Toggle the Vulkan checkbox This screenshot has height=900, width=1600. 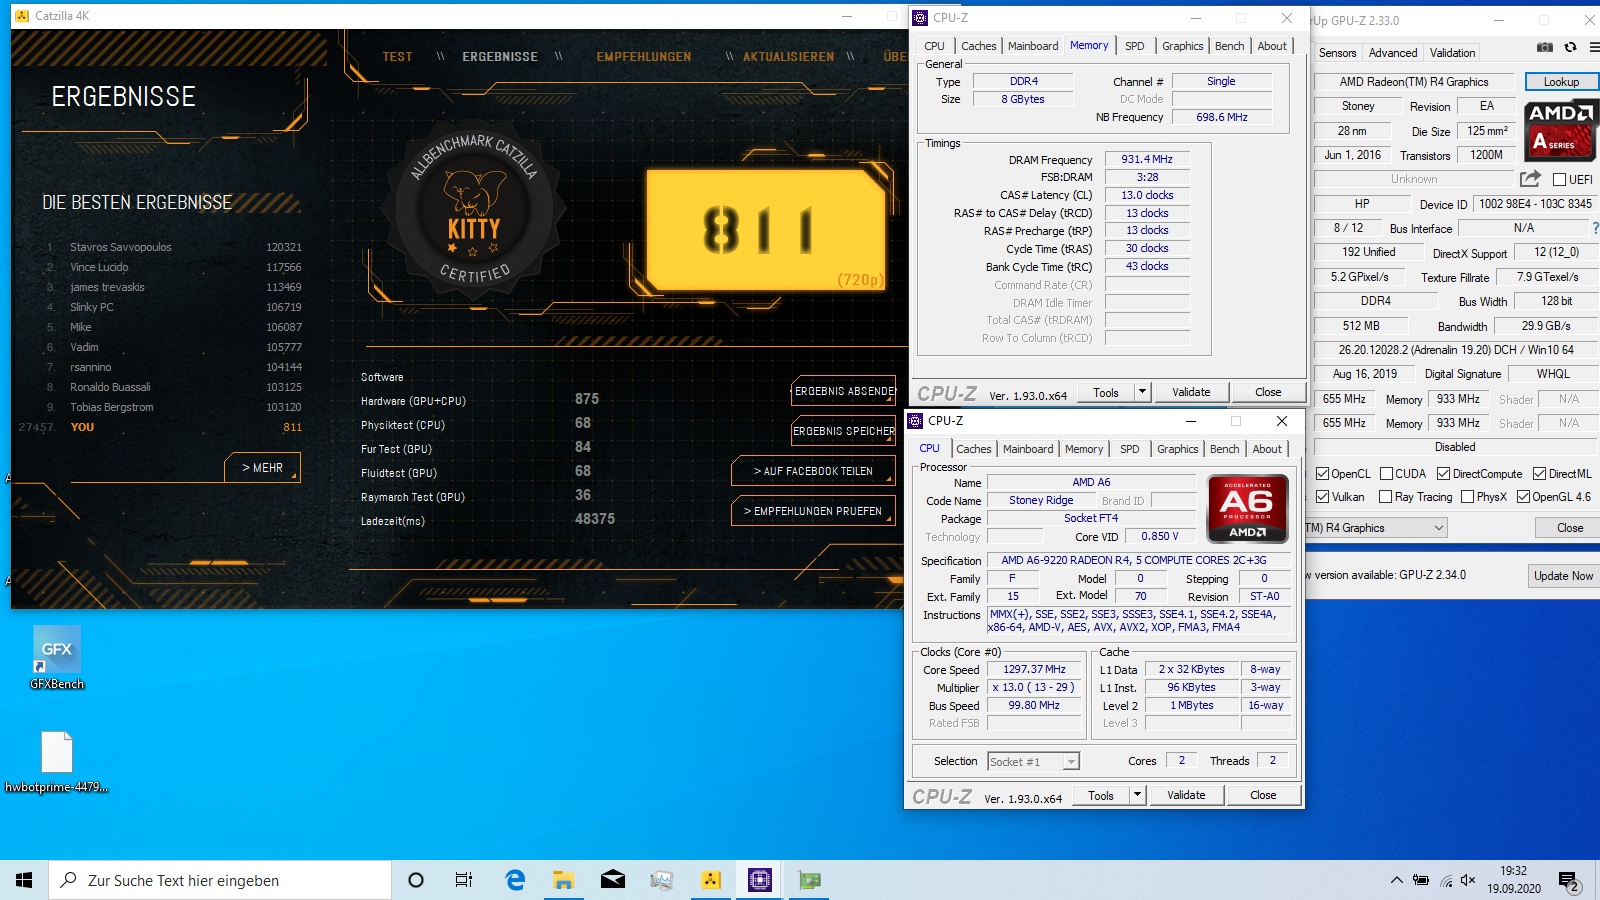tap(1322, 497)
